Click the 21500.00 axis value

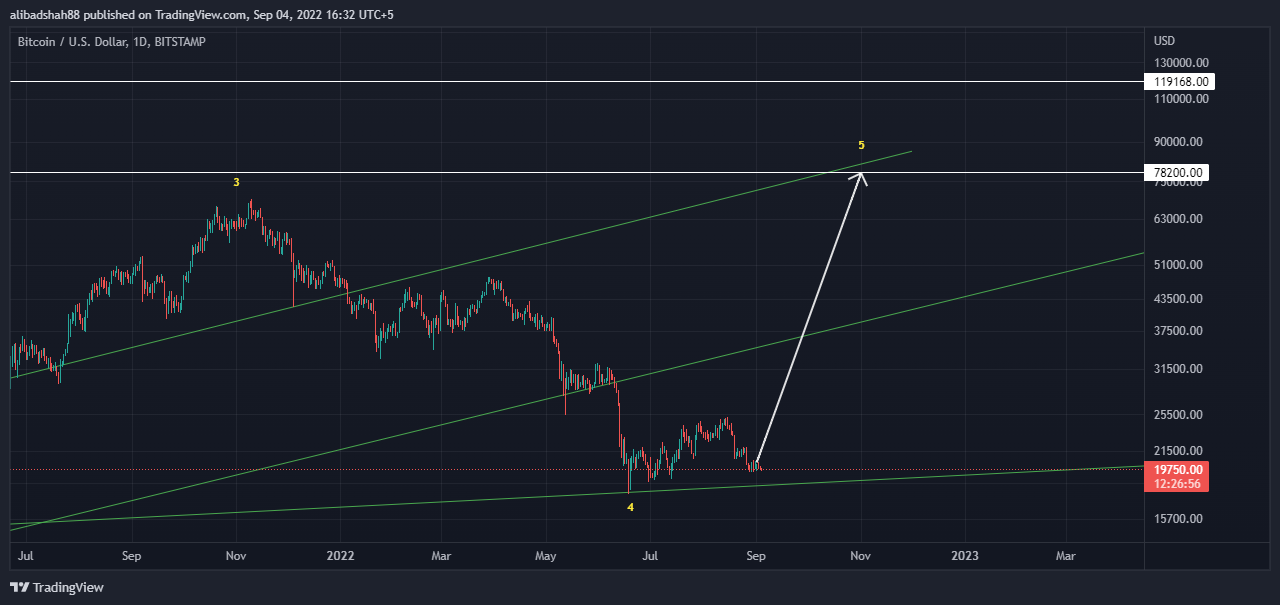pyautogui.click(x=1177, y=451)
